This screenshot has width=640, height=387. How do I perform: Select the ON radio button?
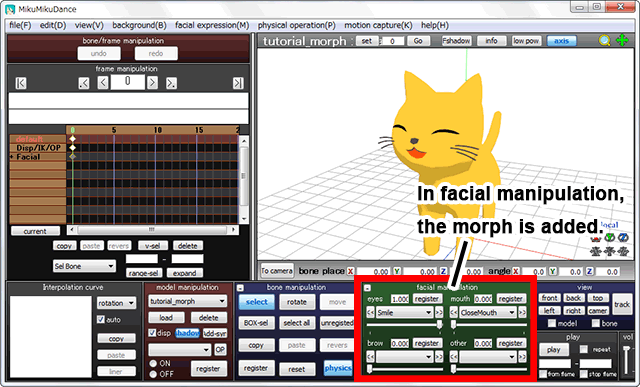click(x=153, y=363)
